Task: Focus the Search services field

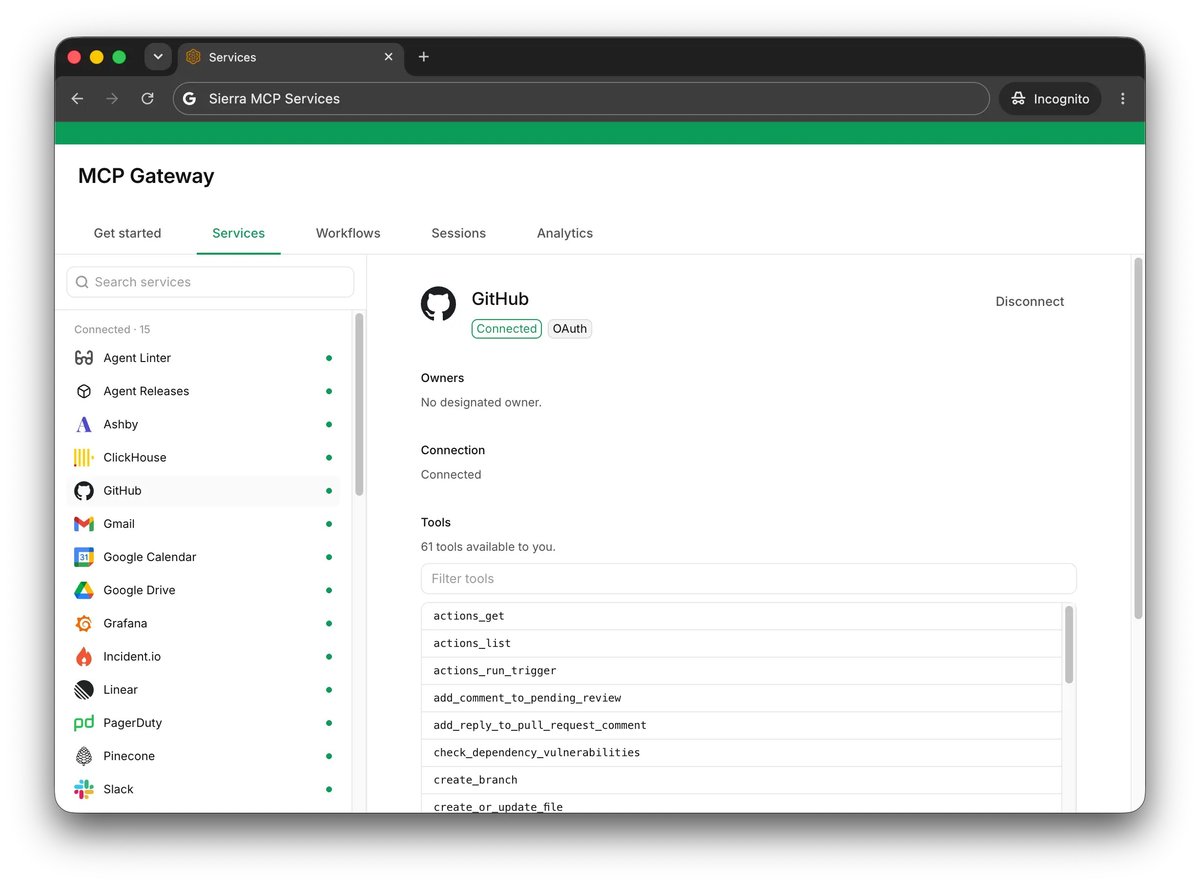Action: 210,282
